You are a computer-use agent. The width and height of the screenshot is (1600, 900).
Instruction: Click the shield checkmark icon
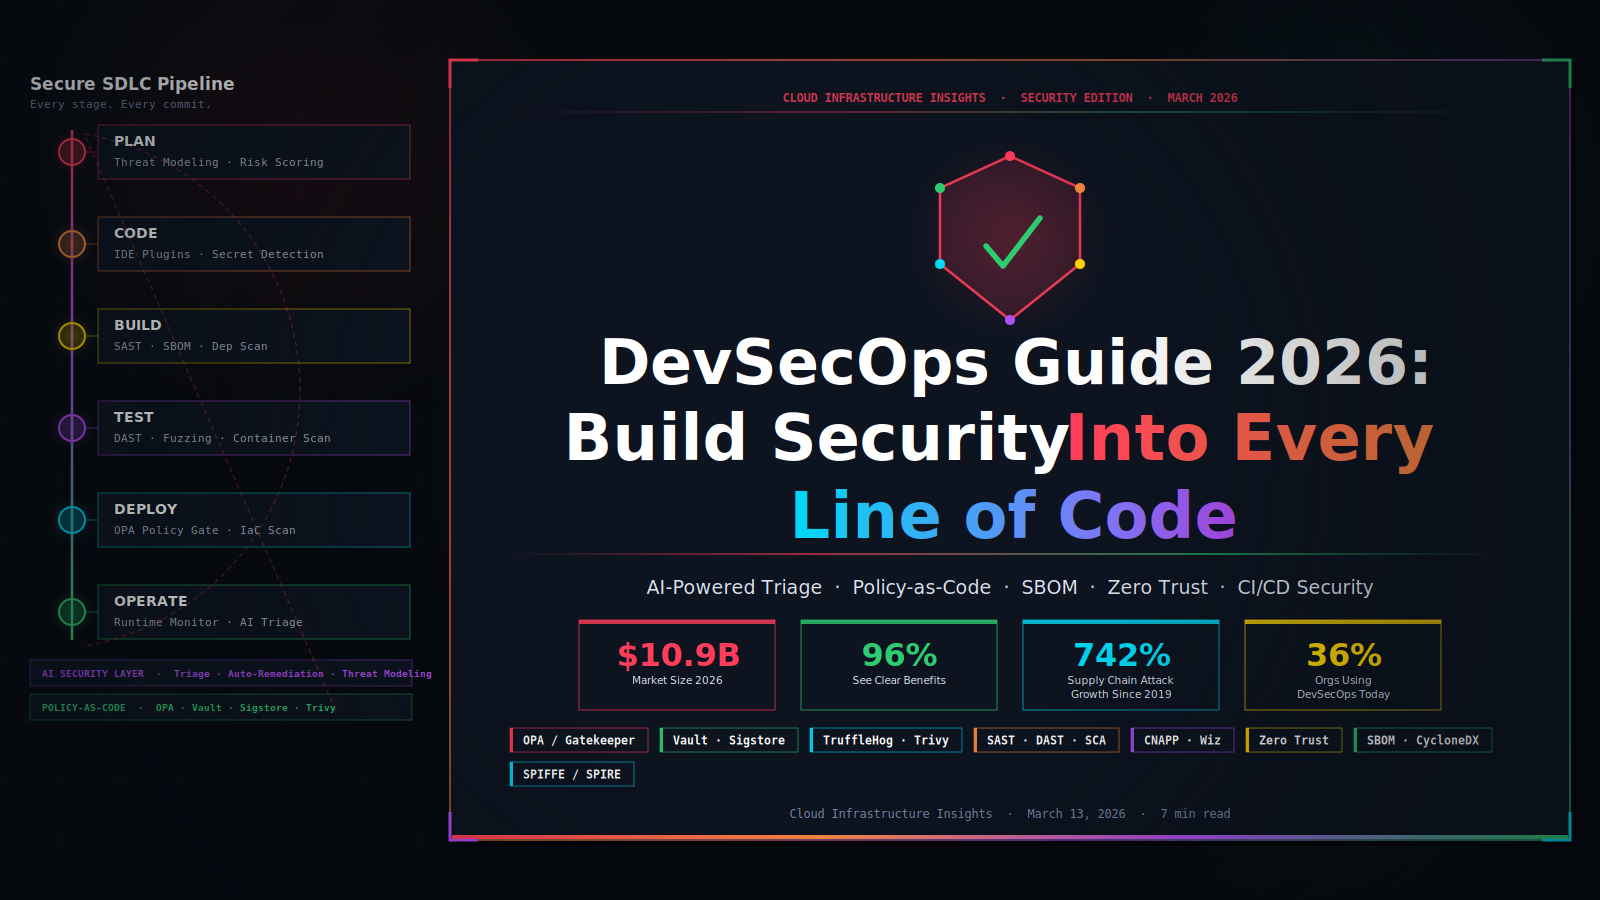click(1010, 235)
